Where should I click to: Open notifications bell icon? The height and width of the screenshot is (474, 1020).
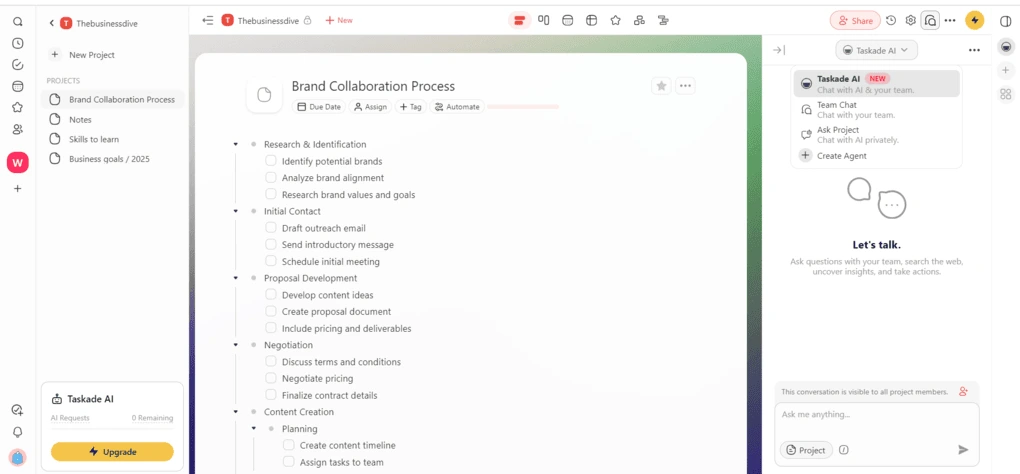[18, 432]
